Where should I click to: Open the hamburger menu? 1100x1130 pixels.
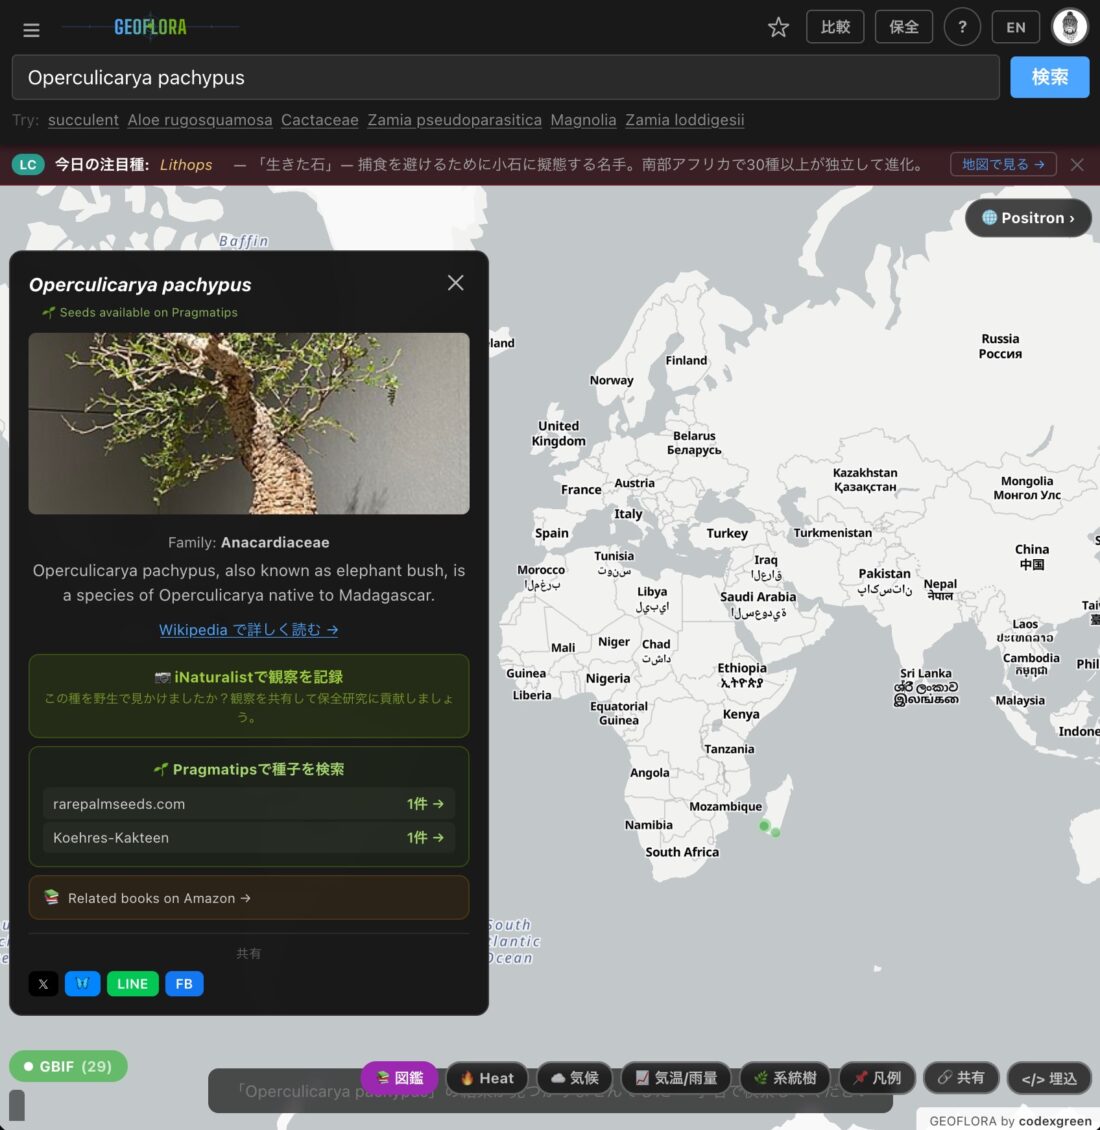tap(31, 30)
